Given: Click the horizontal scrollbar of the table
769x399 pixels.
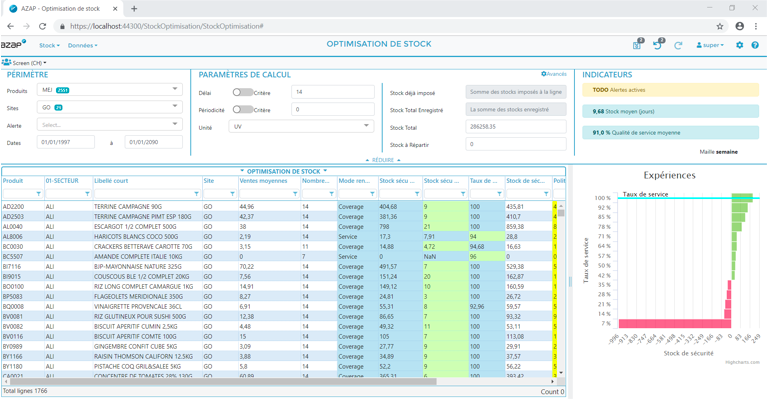Looking at the screenshot, I should (x=222, y=381).
